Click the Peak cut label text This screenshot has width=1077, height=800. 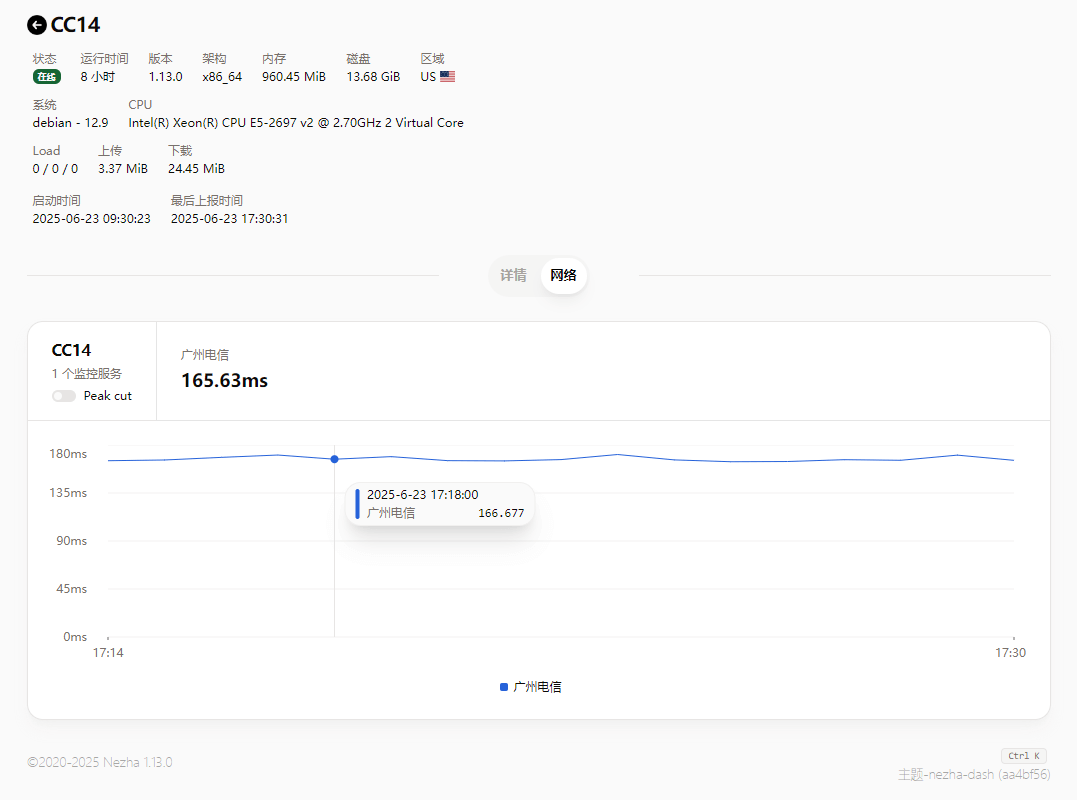107,396
